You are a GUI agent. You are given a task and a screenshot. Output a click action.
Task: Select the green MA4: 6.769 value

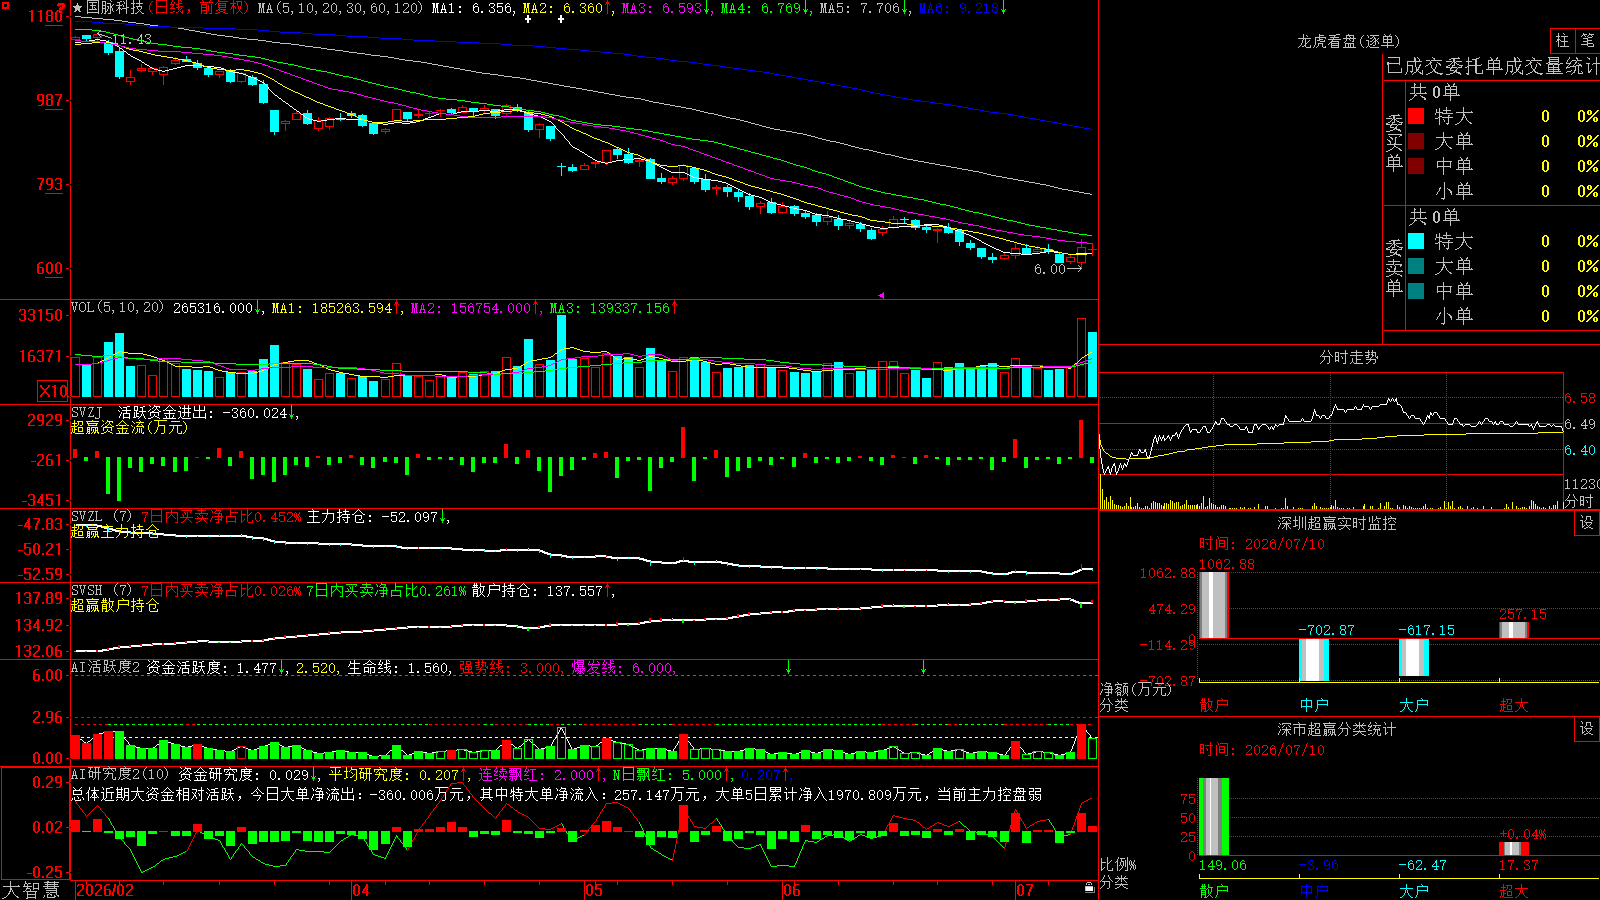(761, 8)
